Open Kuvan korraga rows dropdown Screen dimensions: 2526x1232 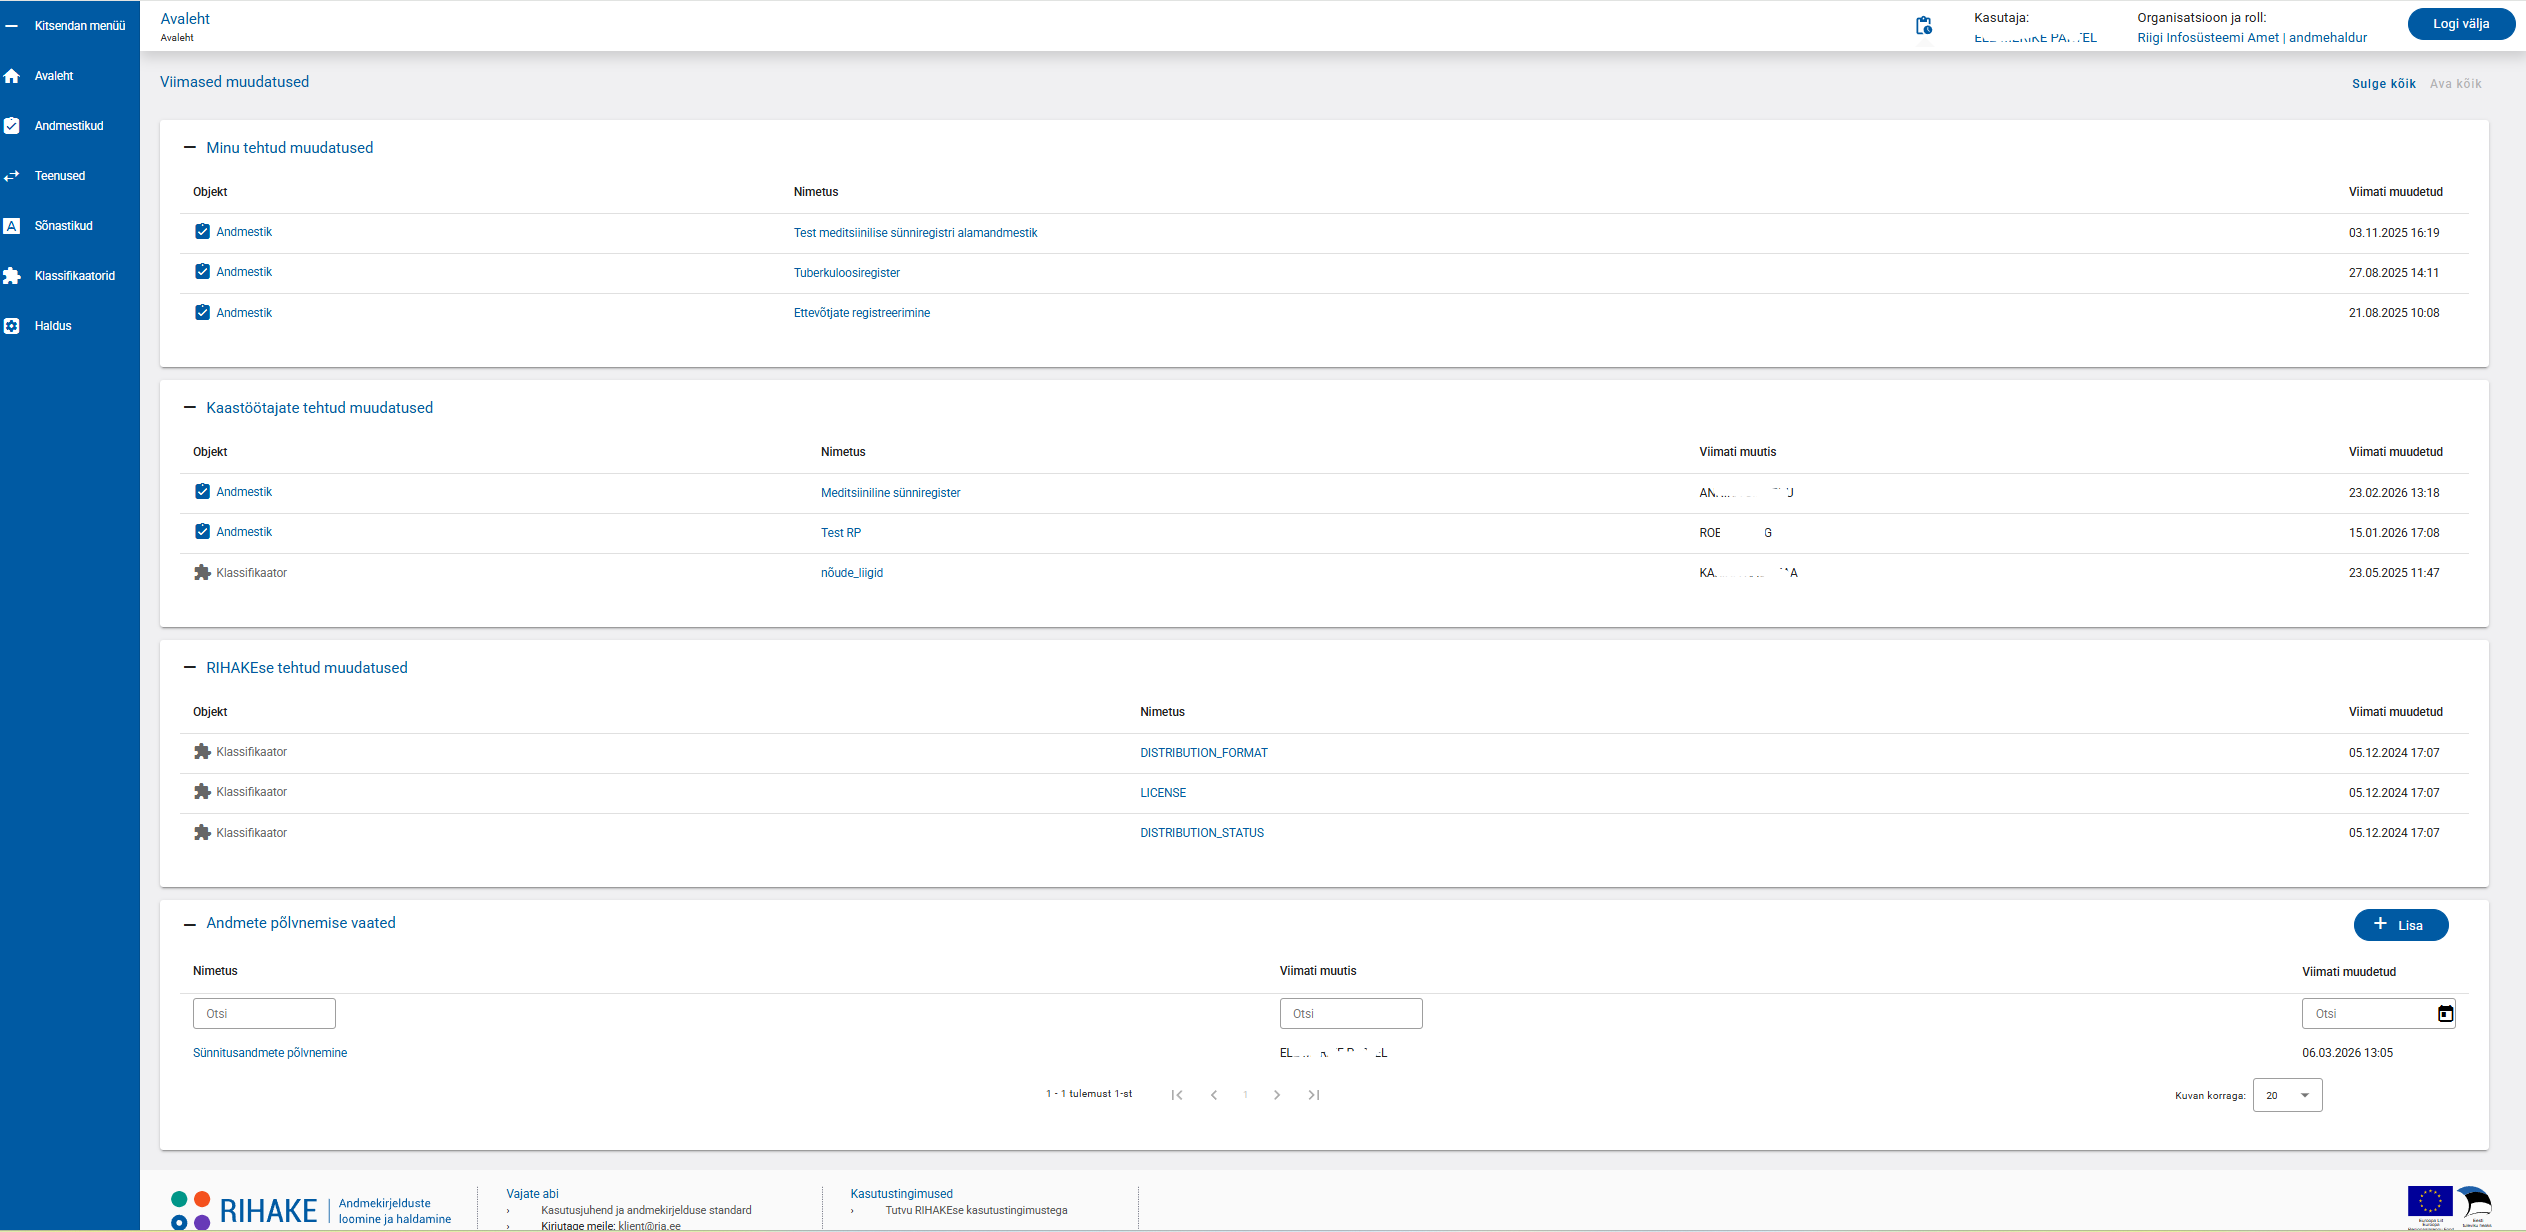(x=2287, y=1095)
